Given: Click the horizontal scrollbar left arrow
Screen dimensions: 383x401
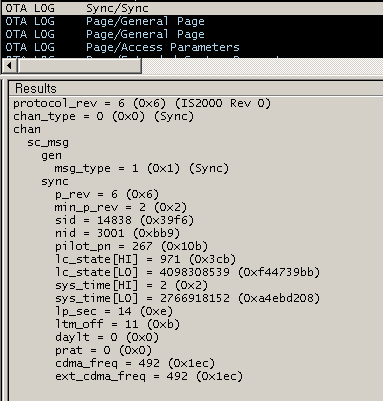Looking at the screenshot, I should [x=9, y=66].
